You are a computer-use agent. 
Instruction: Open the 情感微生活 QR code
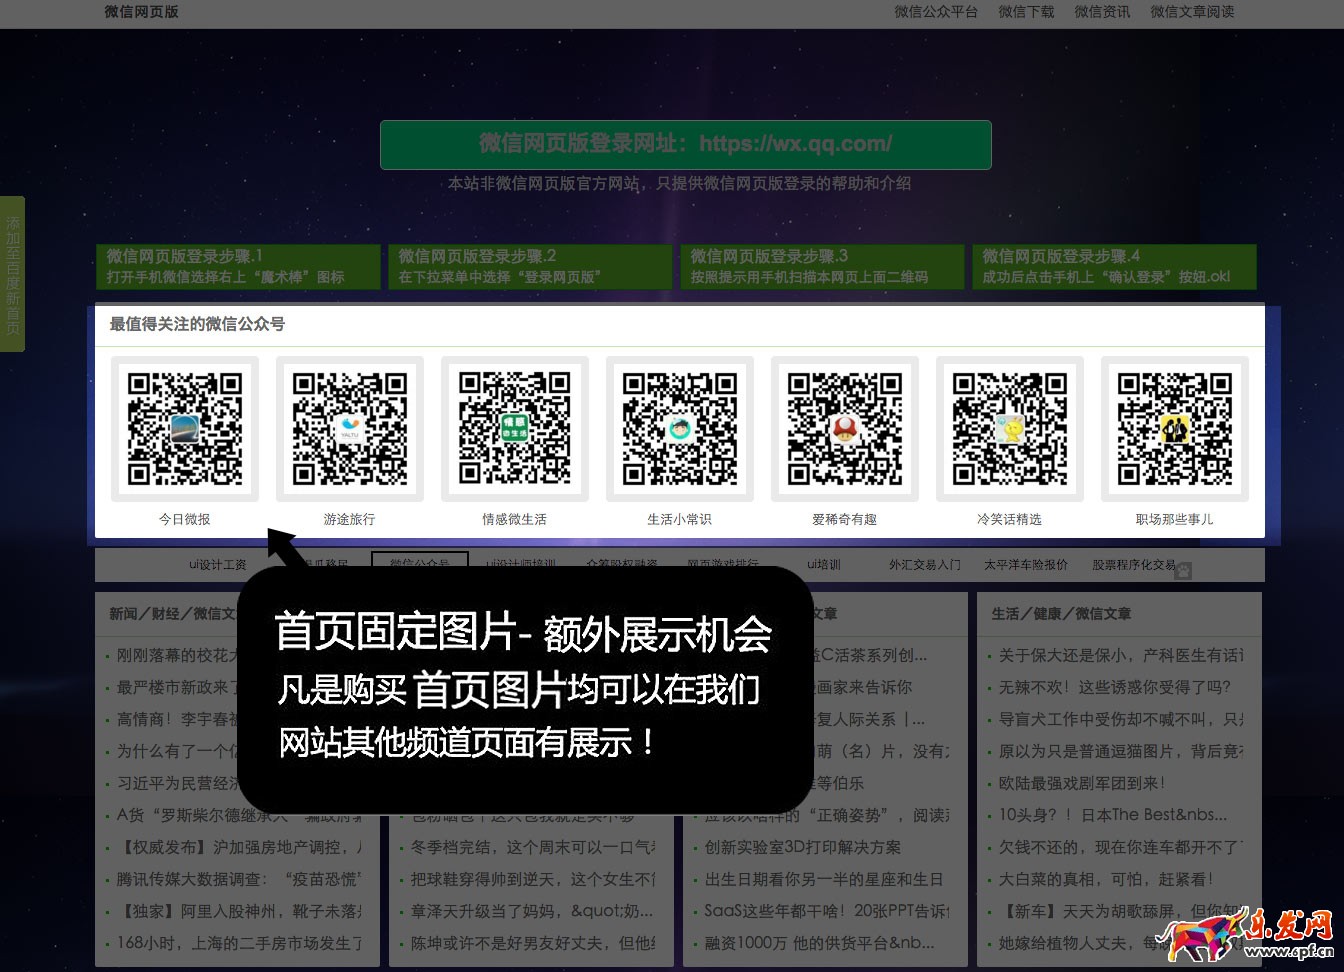(x=515, y=429)
